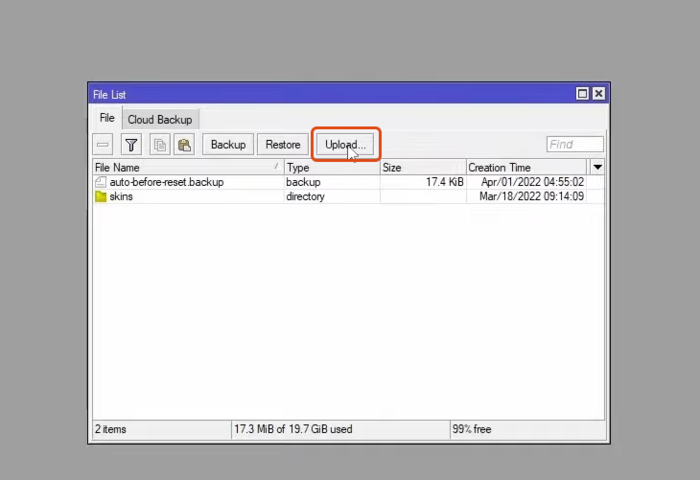The height and width of the screenshot is (480, 700).
Task: Click the paste clipboard toolbar icon
Action: coord(184,145)
